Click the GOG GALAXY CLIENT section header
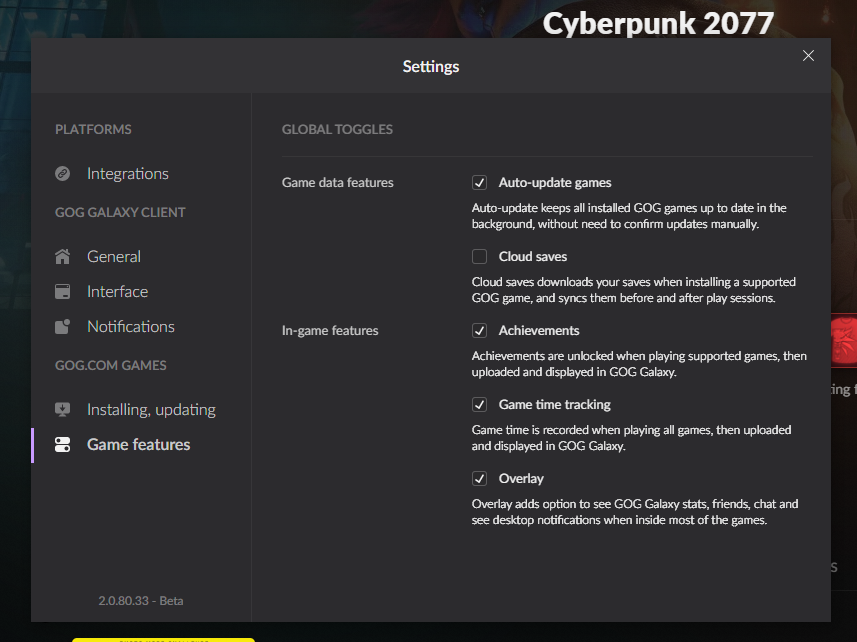857x642 pixels. point(120,213)
